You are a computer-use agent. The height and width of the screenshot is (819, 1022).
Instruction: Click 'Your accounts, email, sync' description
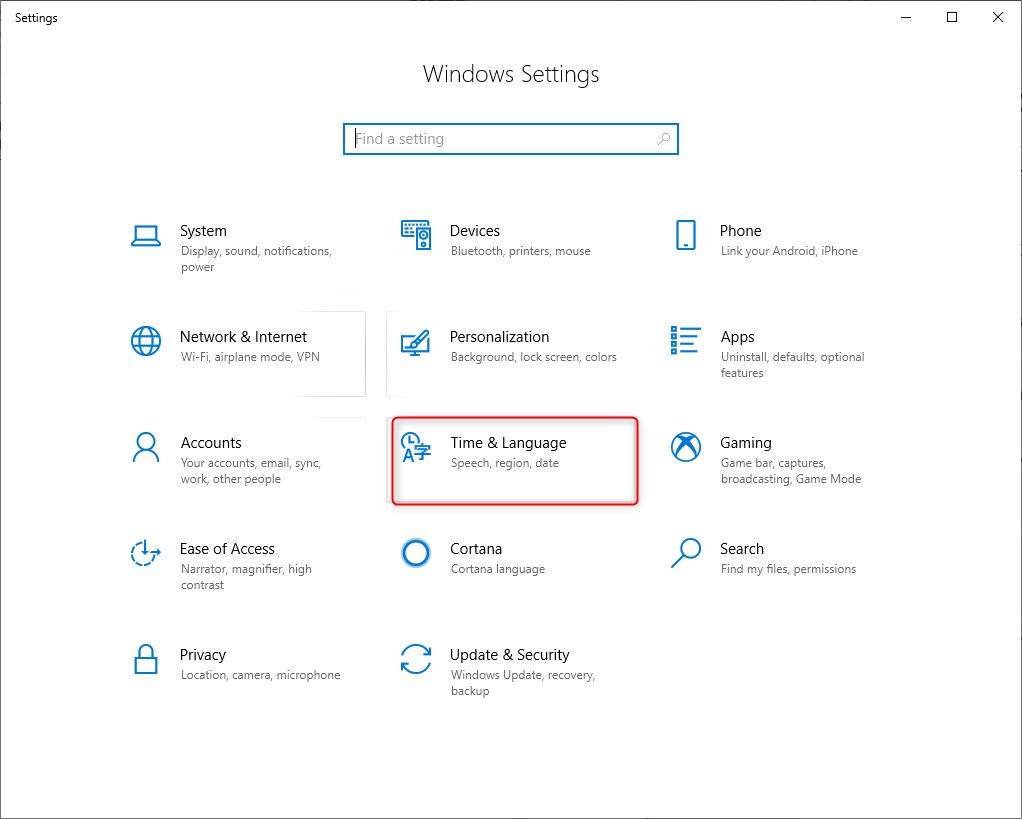coord(250,470)
